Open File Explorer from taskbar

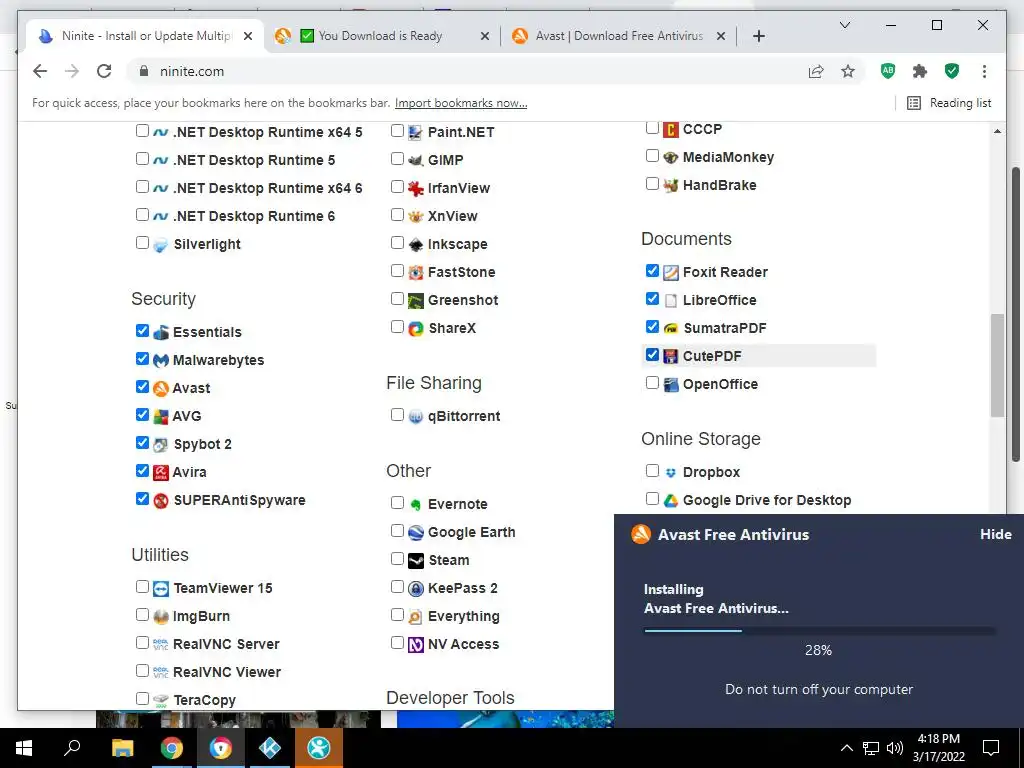pyautogui.click(x=122, y=748)
